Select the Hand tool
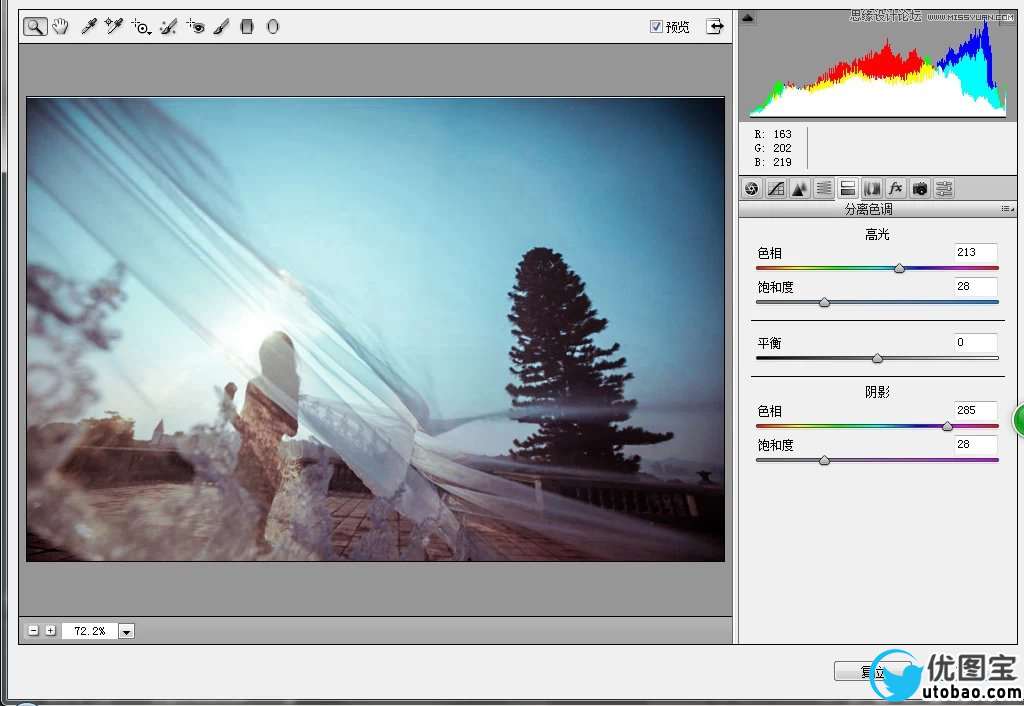Viewport: 1024px width, 706px height. [61, 27]
